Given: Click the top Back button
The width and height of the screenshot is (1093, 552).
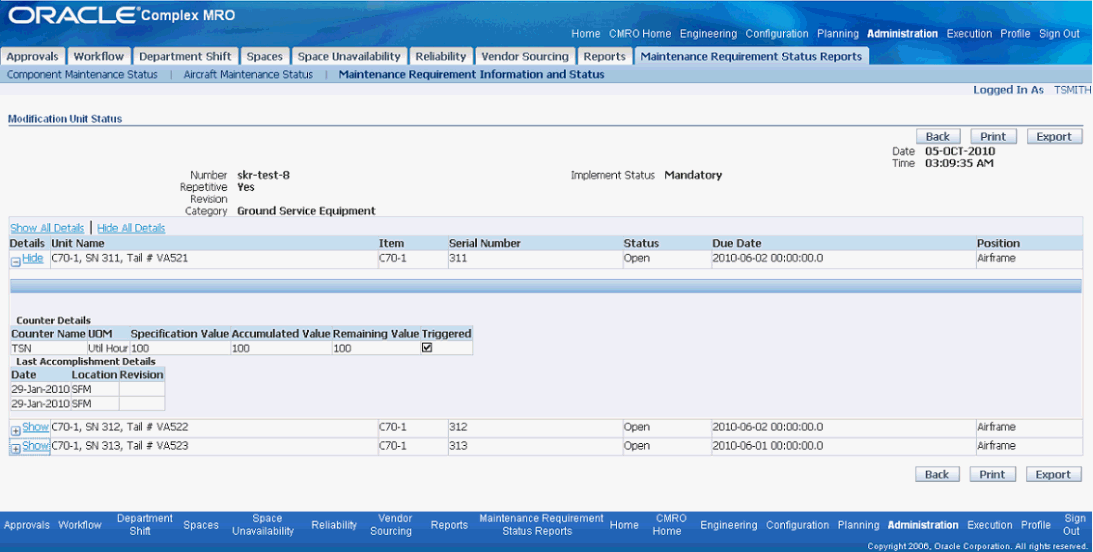Looking at the screenshot, I should coord(938,137).
